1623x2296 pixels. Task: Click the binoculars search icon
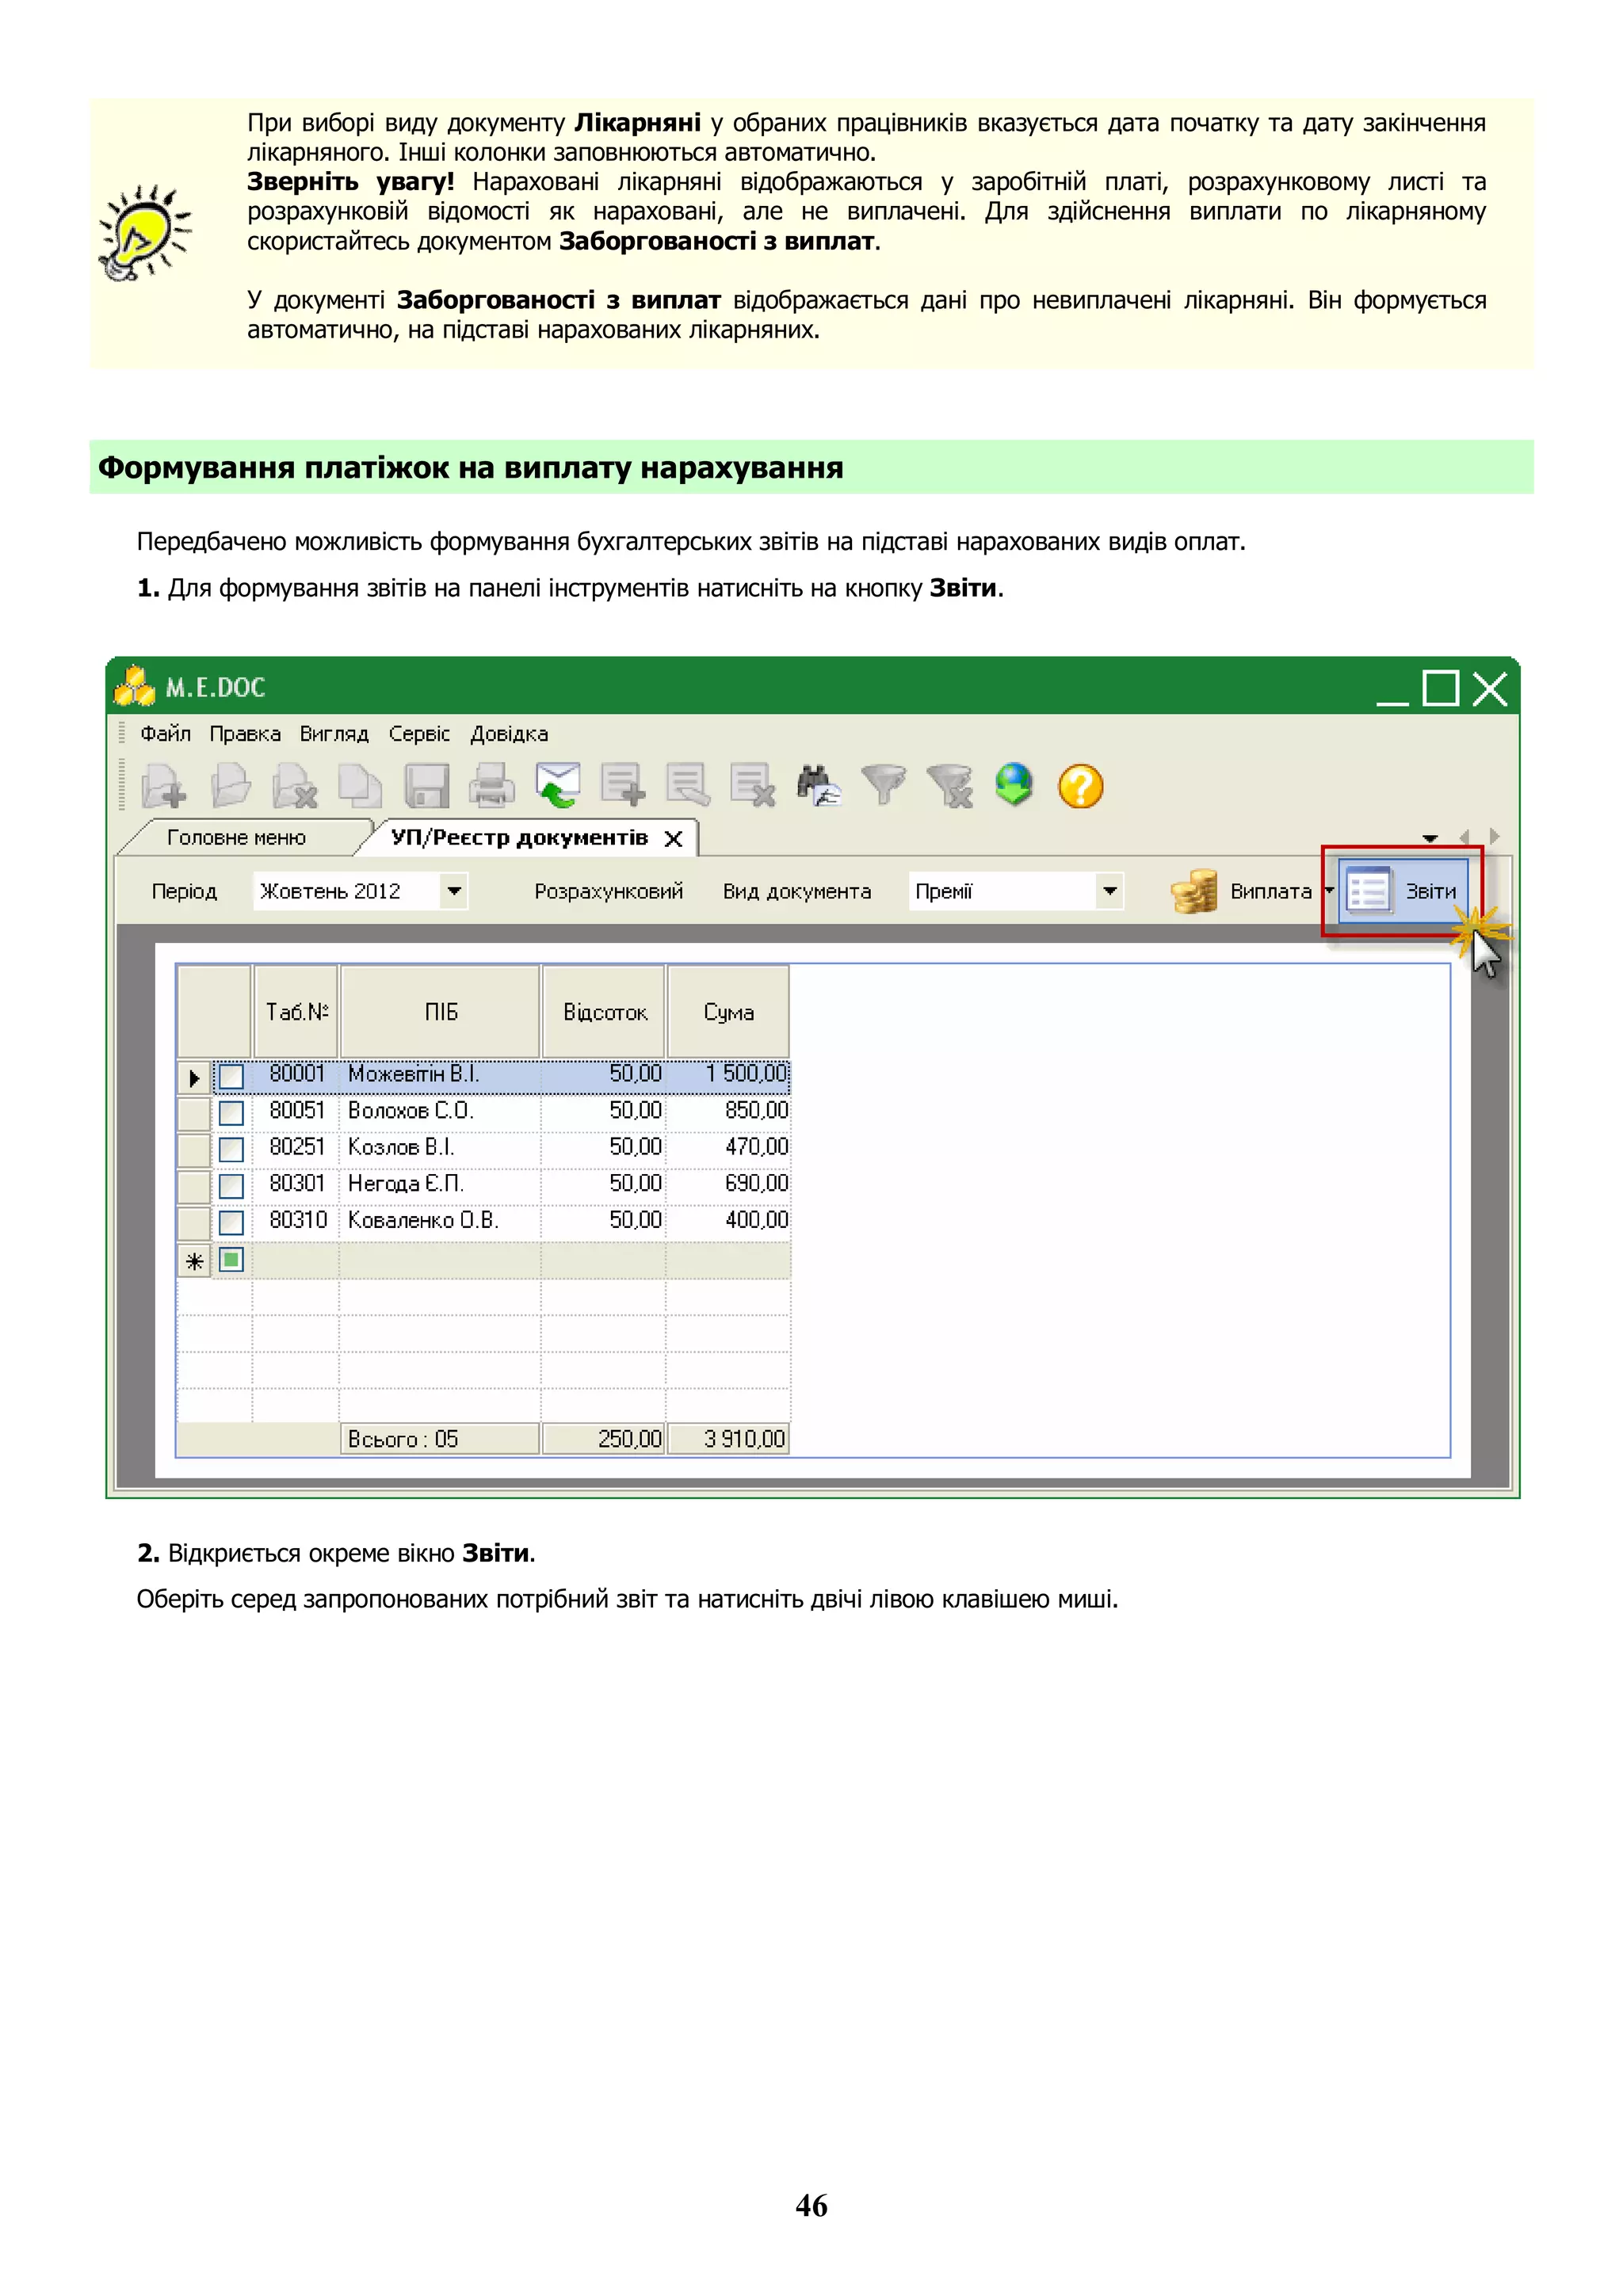(x=818, y=785)
